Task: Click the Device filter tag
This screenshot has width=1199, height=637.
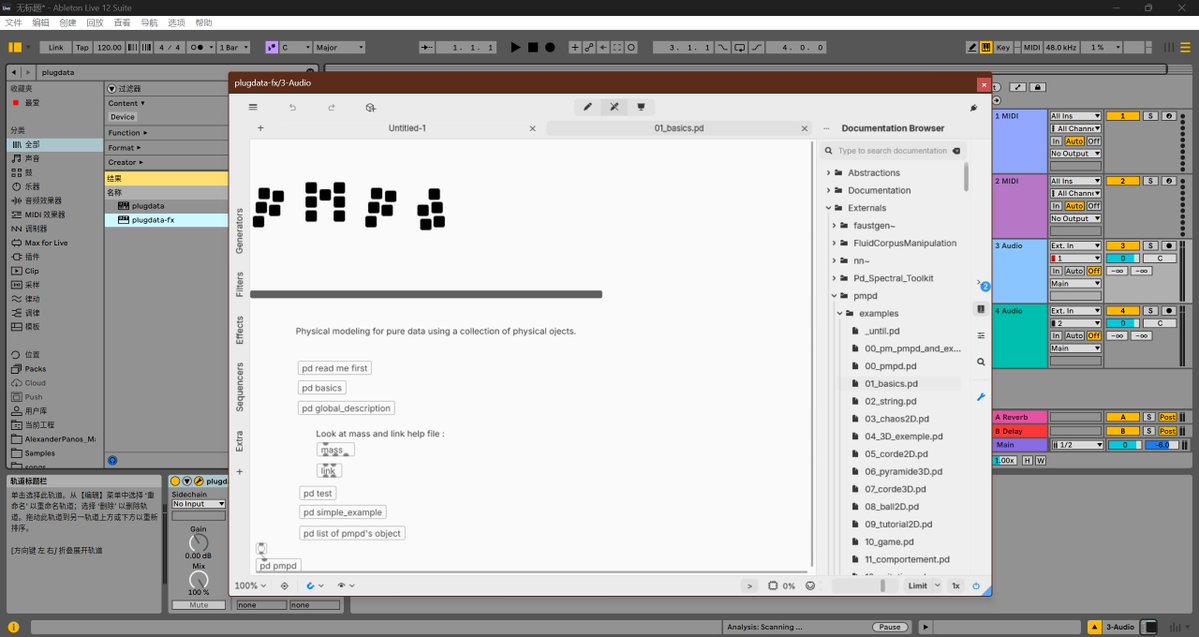Action: (122, 117)
